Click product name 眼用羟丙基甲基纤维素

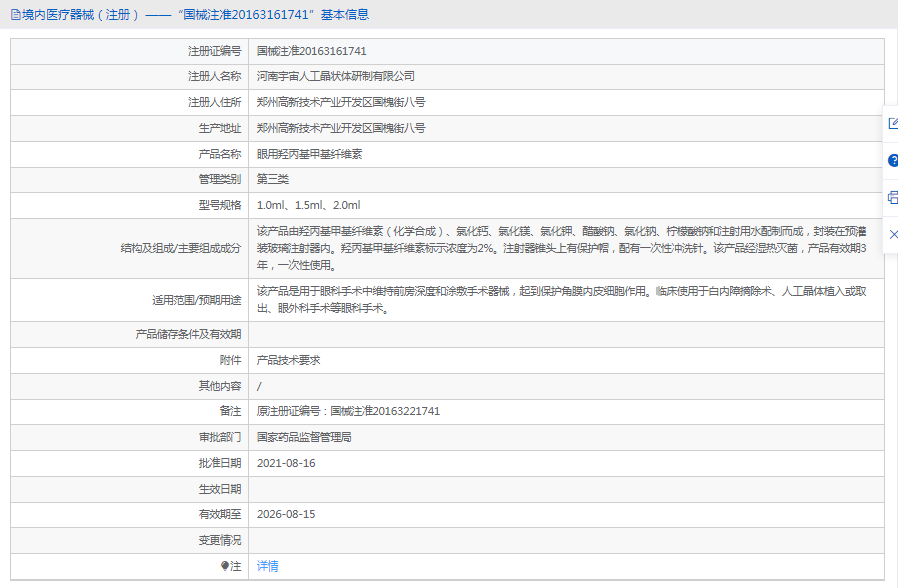click(309, 154)
